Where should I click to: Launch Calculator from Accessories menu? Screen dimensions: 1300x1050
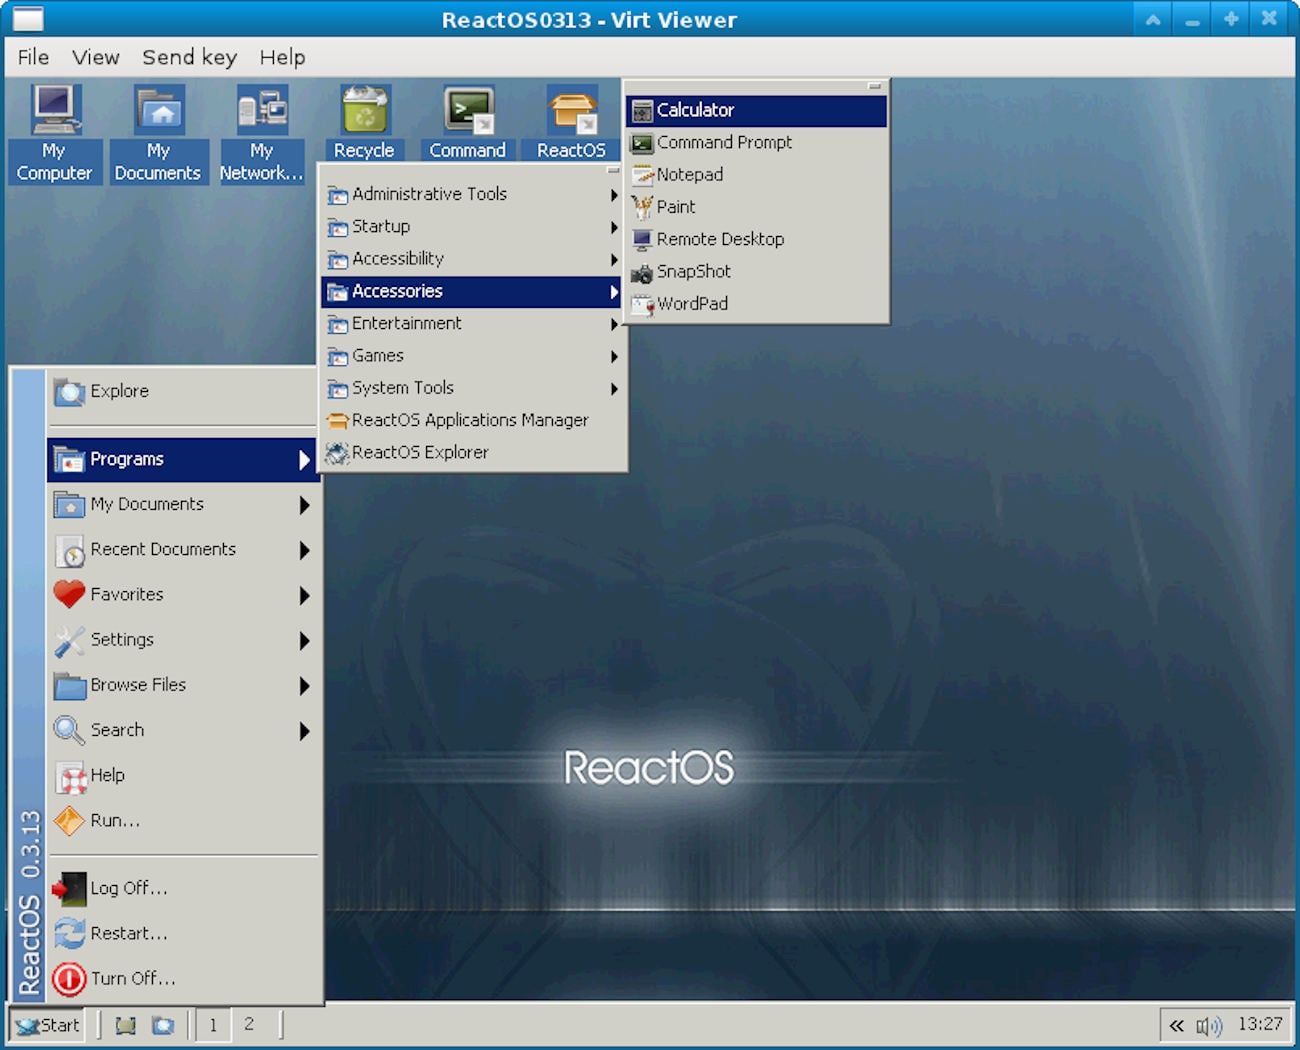pos(695,110)
